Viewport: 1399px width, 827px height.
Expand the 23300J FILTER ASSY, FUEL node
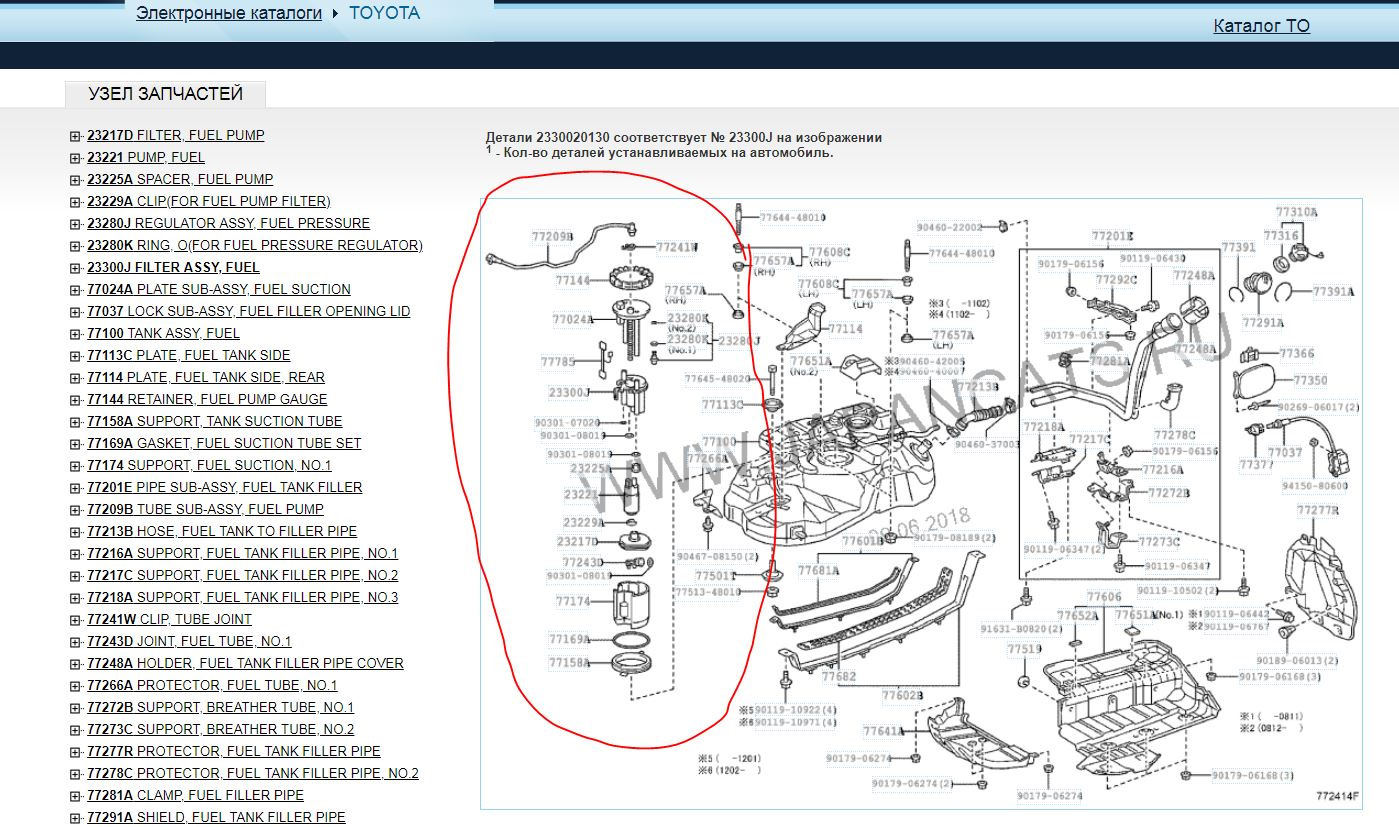click(x=75, y=267)
